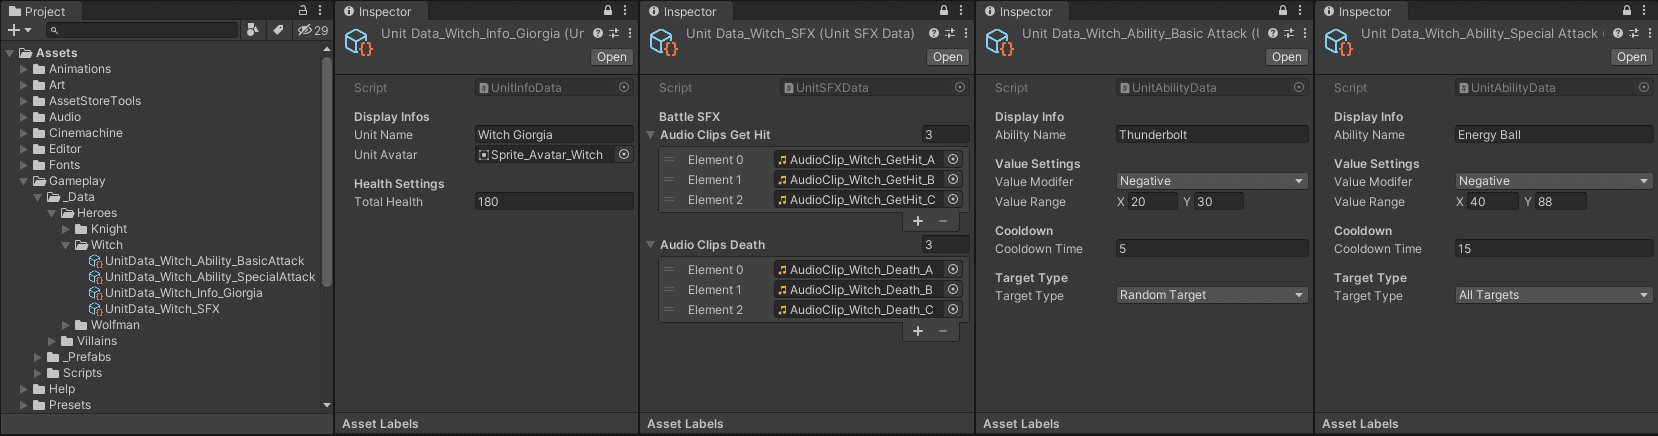Screen dimensions: 1658x436
Task: Click Open button for Witch_SFX asset
Action: pyautogui.click(x=948, y=57)
